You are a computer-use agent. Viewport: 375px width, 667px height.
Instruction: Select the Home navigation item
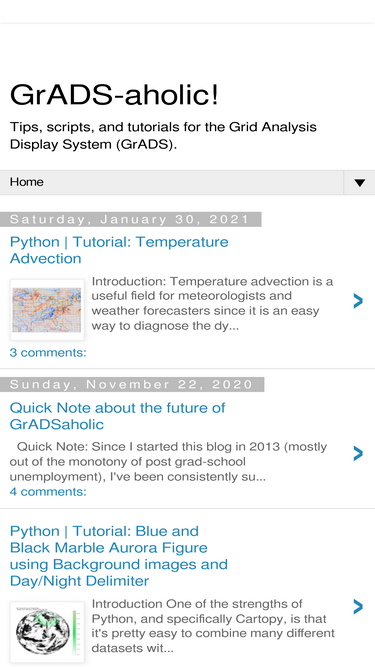(x=26, y=182)
